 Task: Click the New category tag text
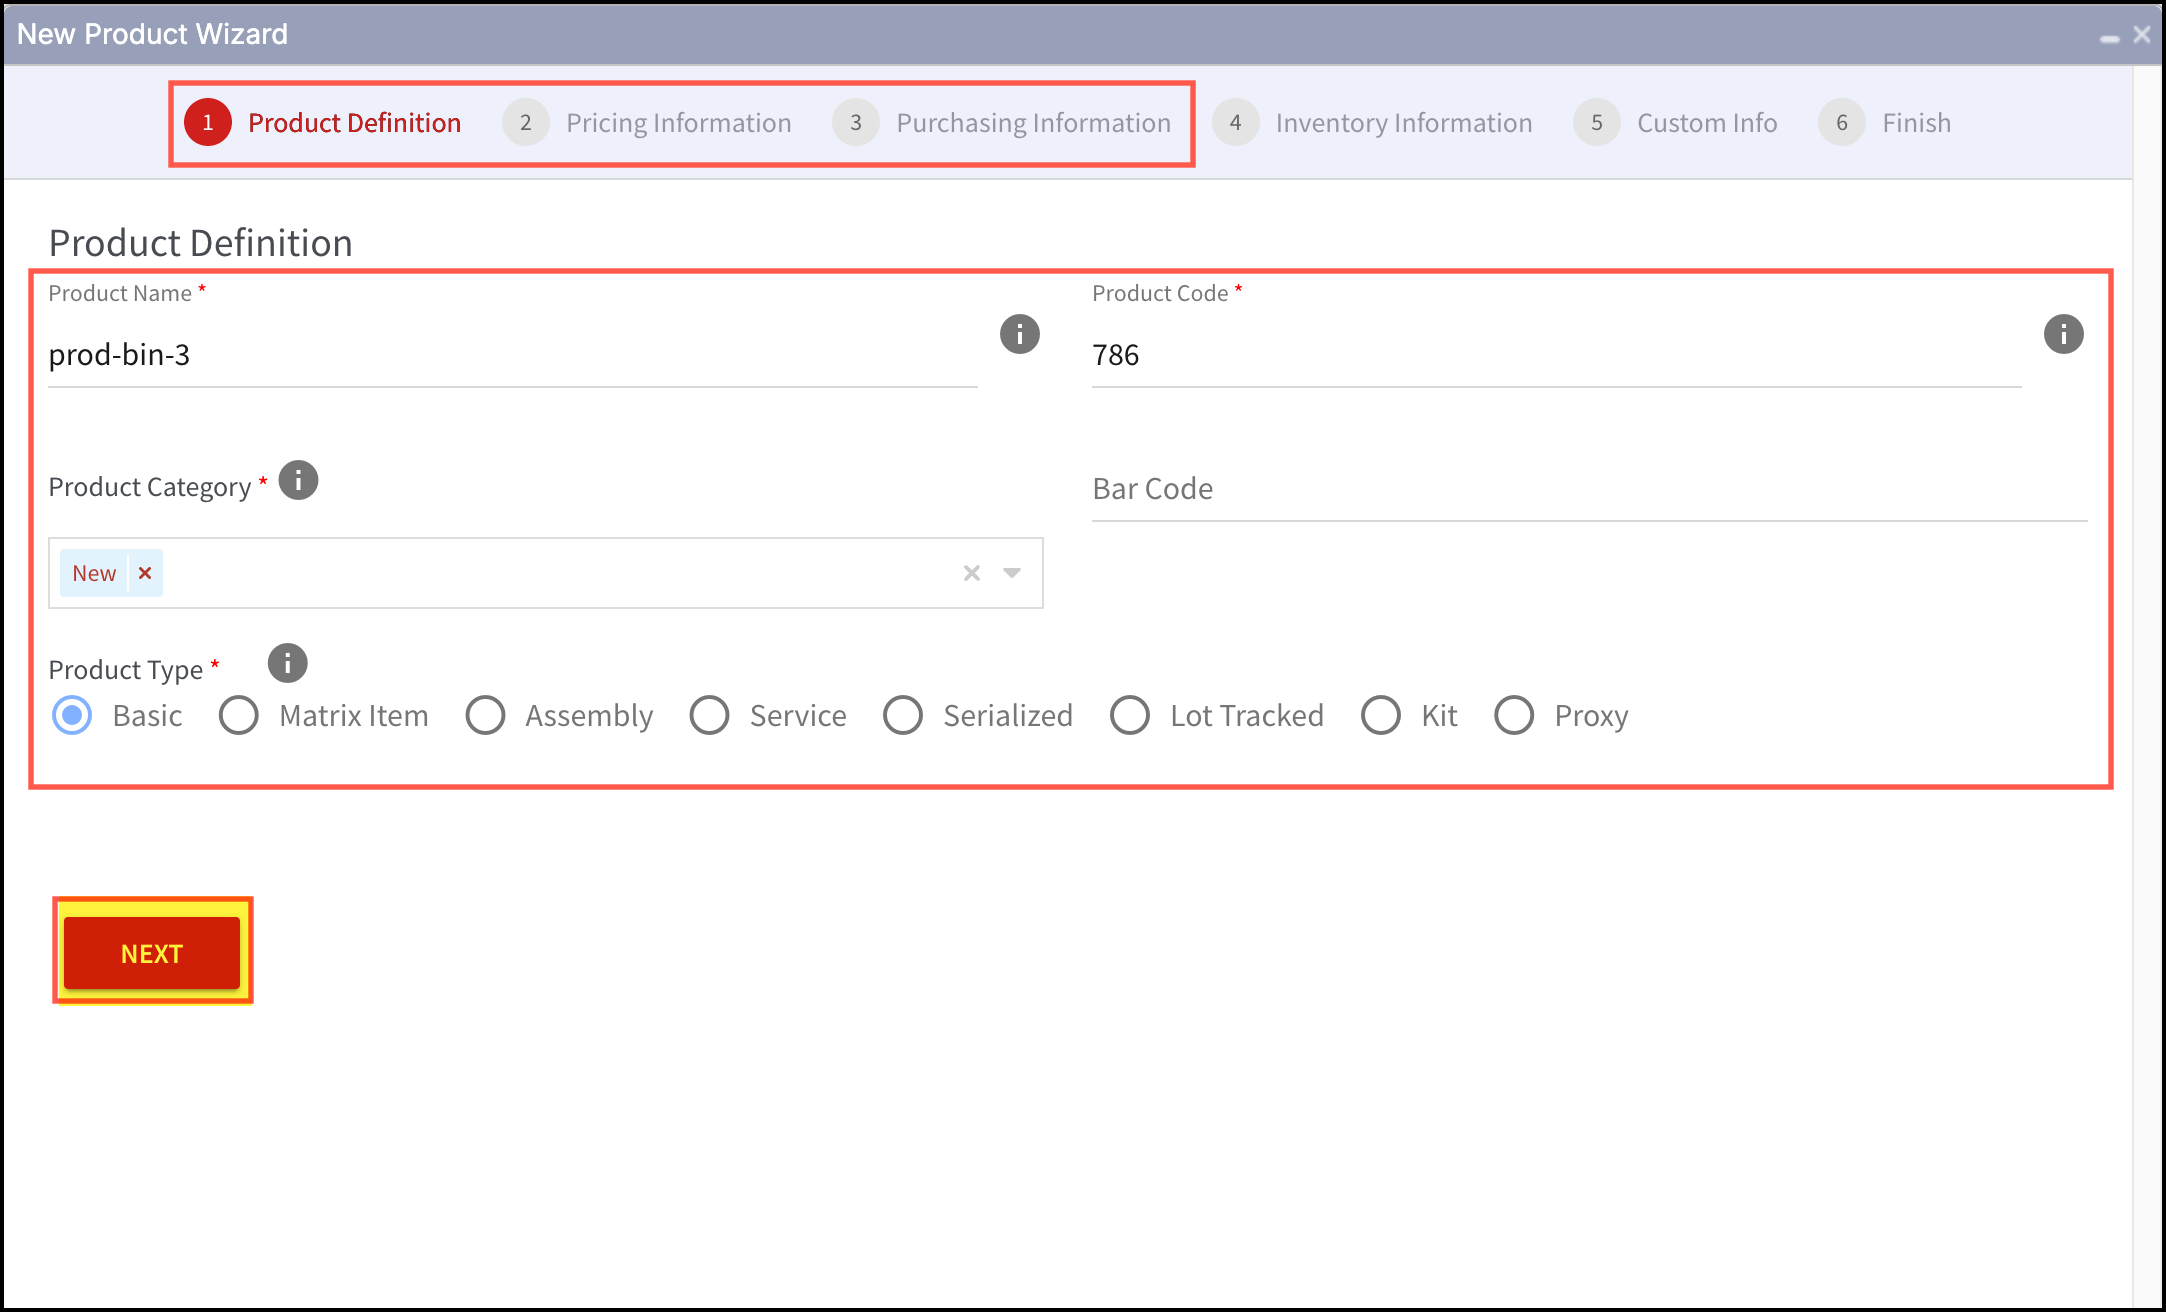point(94,573)
